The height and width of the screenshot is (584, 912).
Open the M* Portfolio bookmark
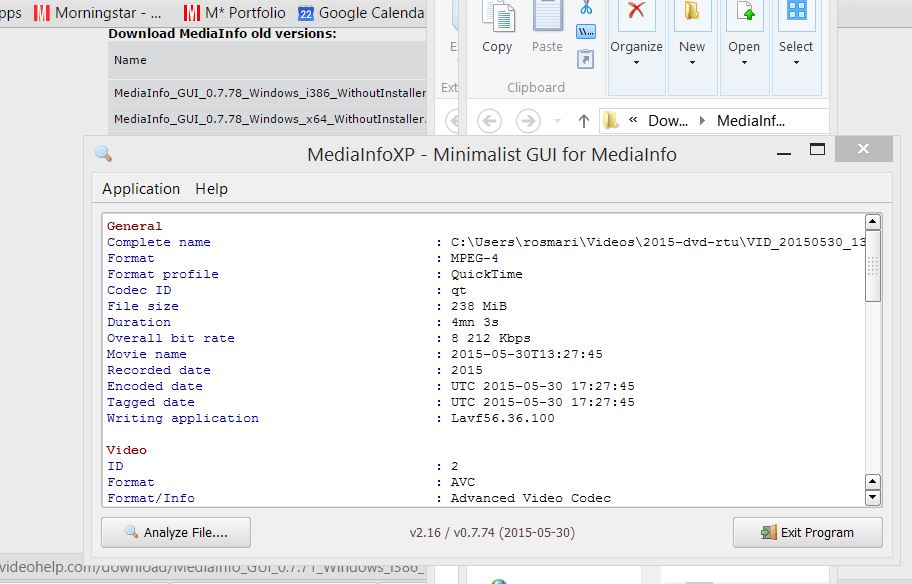234,13
